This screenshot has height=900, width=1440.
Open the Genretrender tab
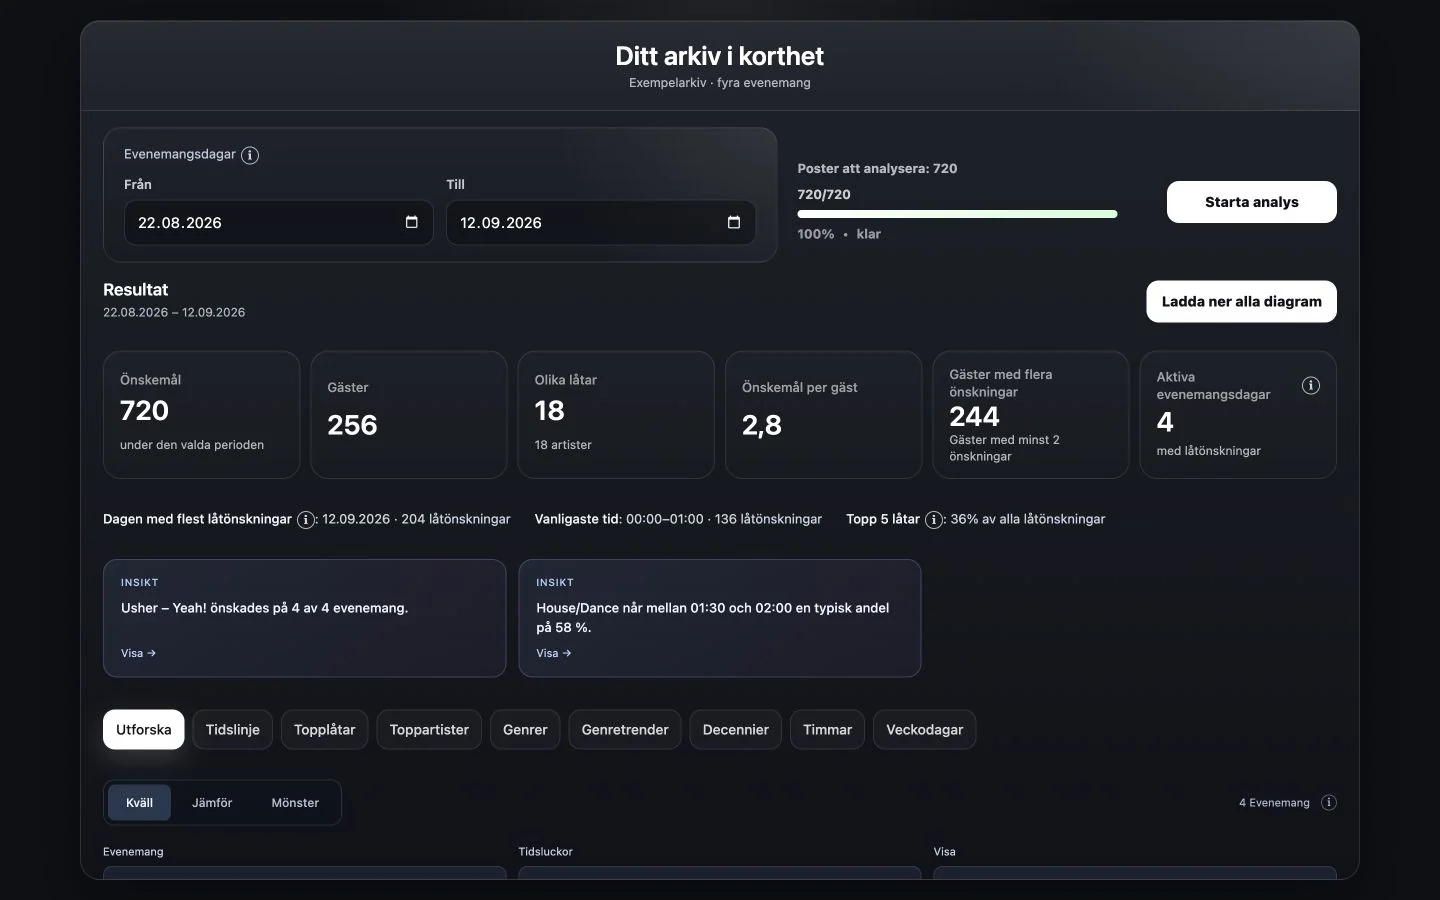625,730
